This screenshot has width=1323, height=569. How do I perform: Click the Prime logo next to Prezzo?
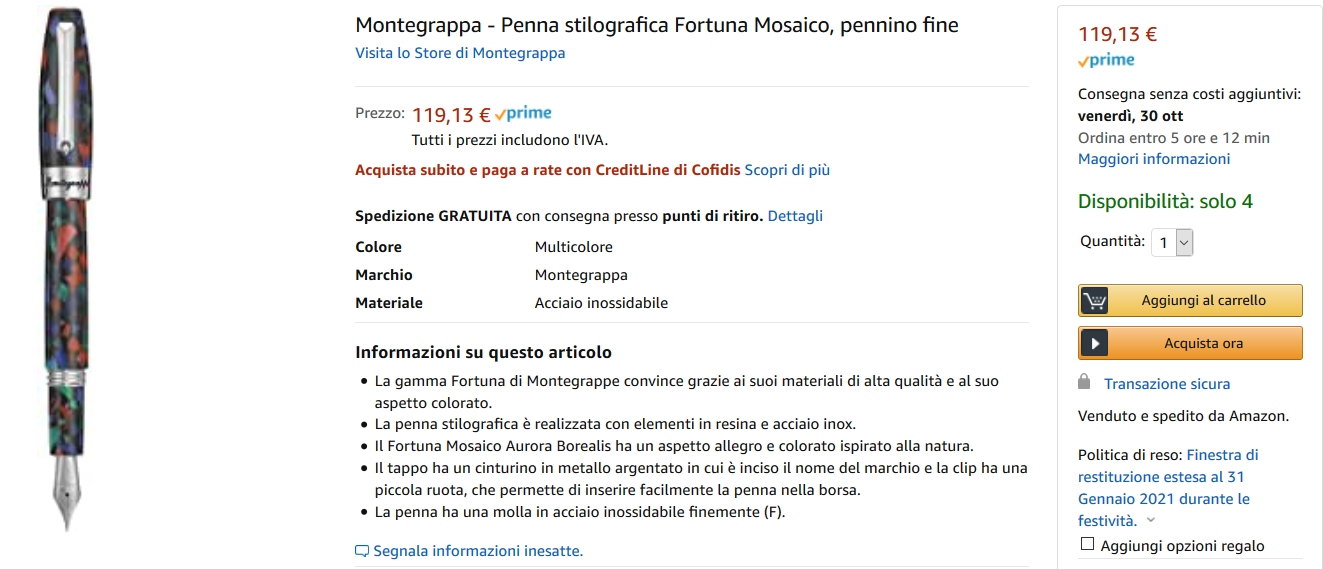click(523, 114)
